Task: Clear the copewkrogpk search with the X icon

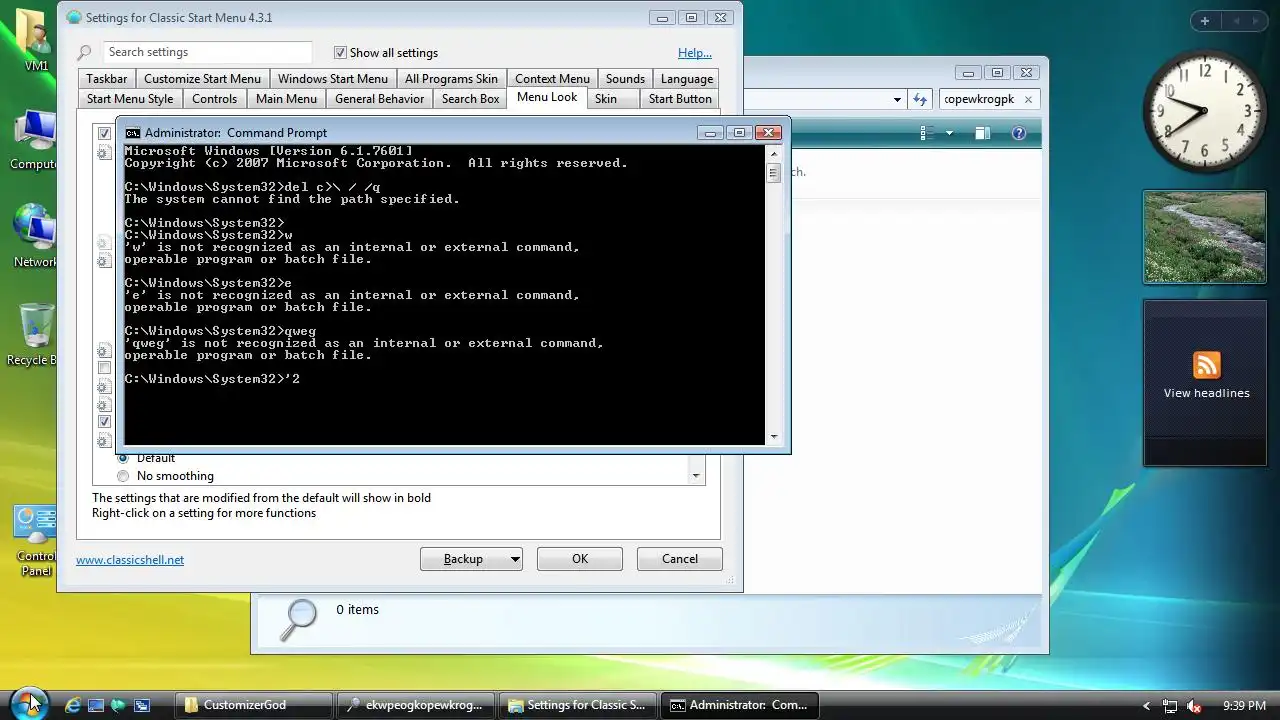Action: coord(1028,99)
